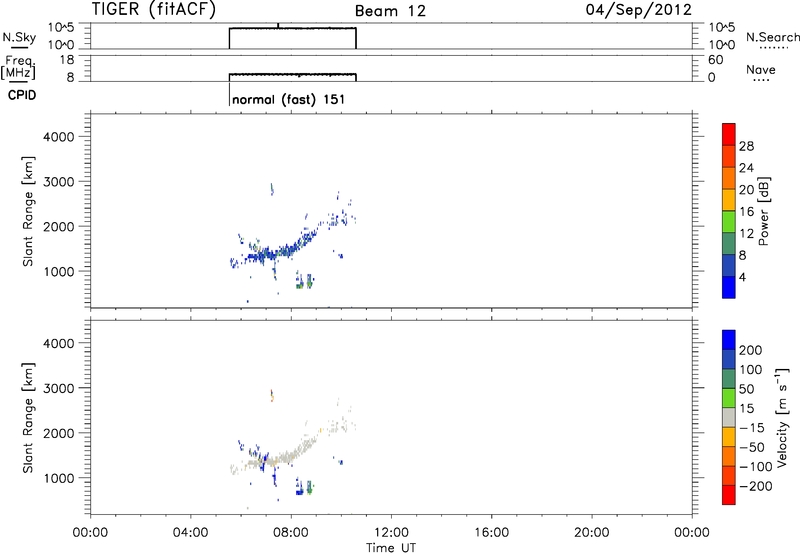Image resolution: width=800 pixels, height=554 pixels.
Task: Click the "16:00" time axis label
Action: pyautogui.click(x=491, y=533)
